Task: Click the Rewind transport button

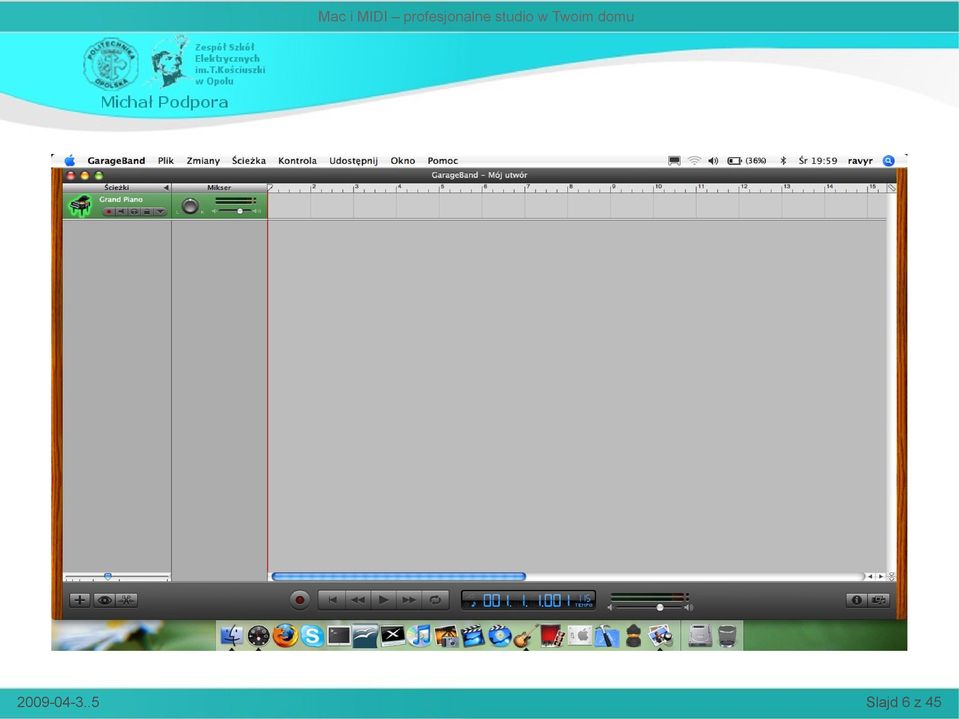Action: click(358, 600)
